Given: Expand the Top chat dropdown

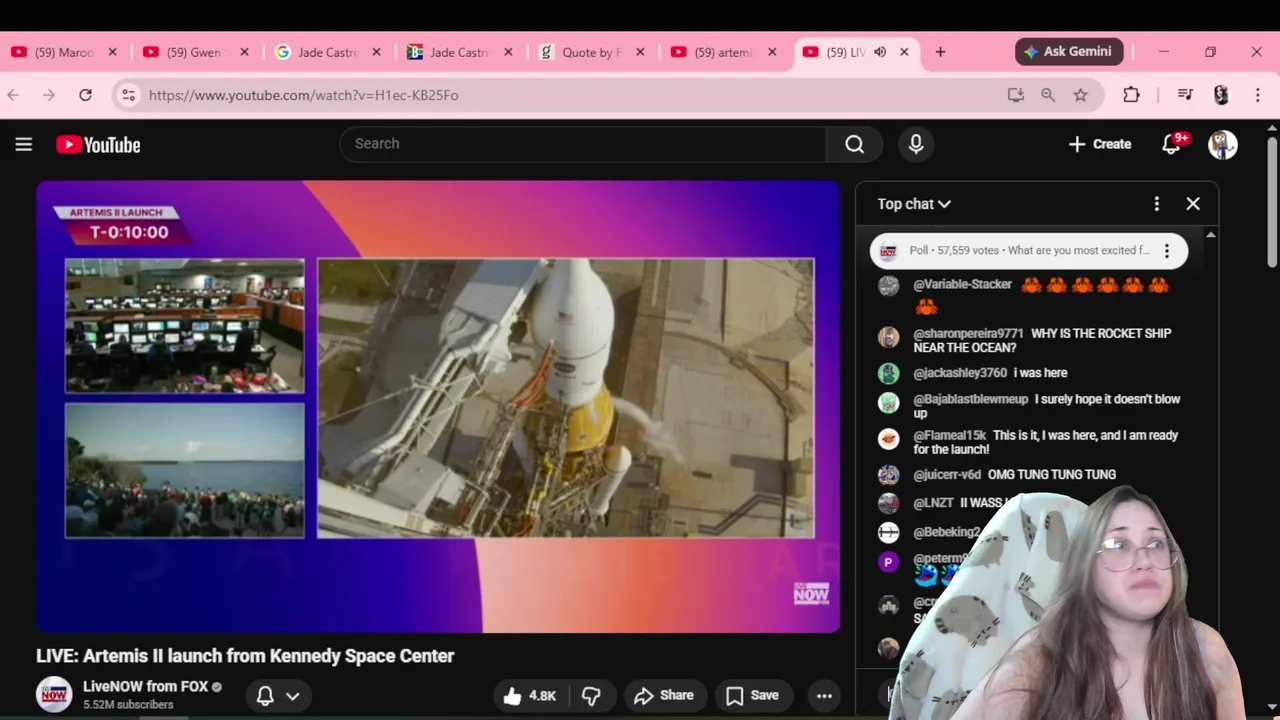Looking at the screenshot, I should 914,204.
